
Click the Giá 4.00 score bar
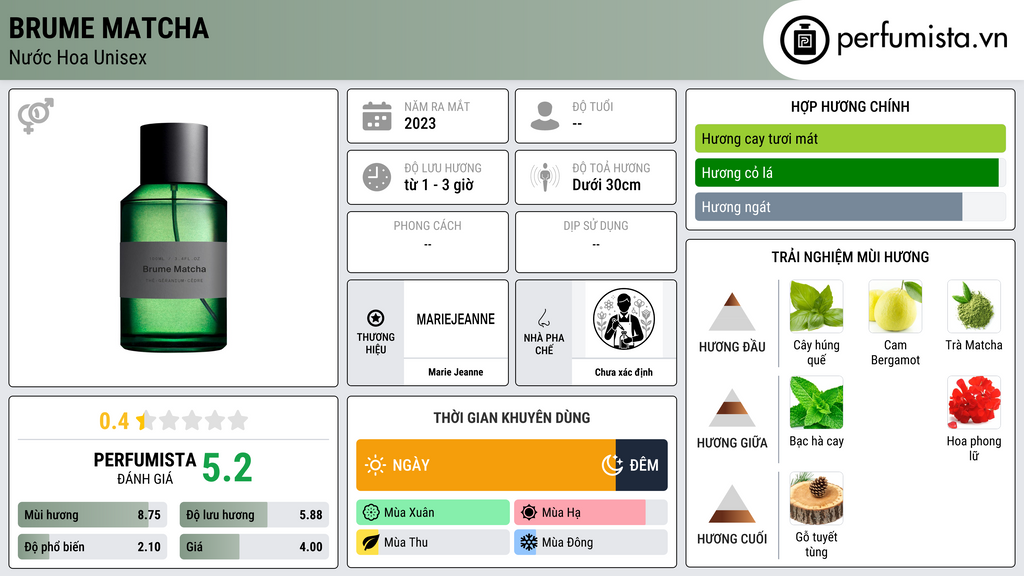254,547
